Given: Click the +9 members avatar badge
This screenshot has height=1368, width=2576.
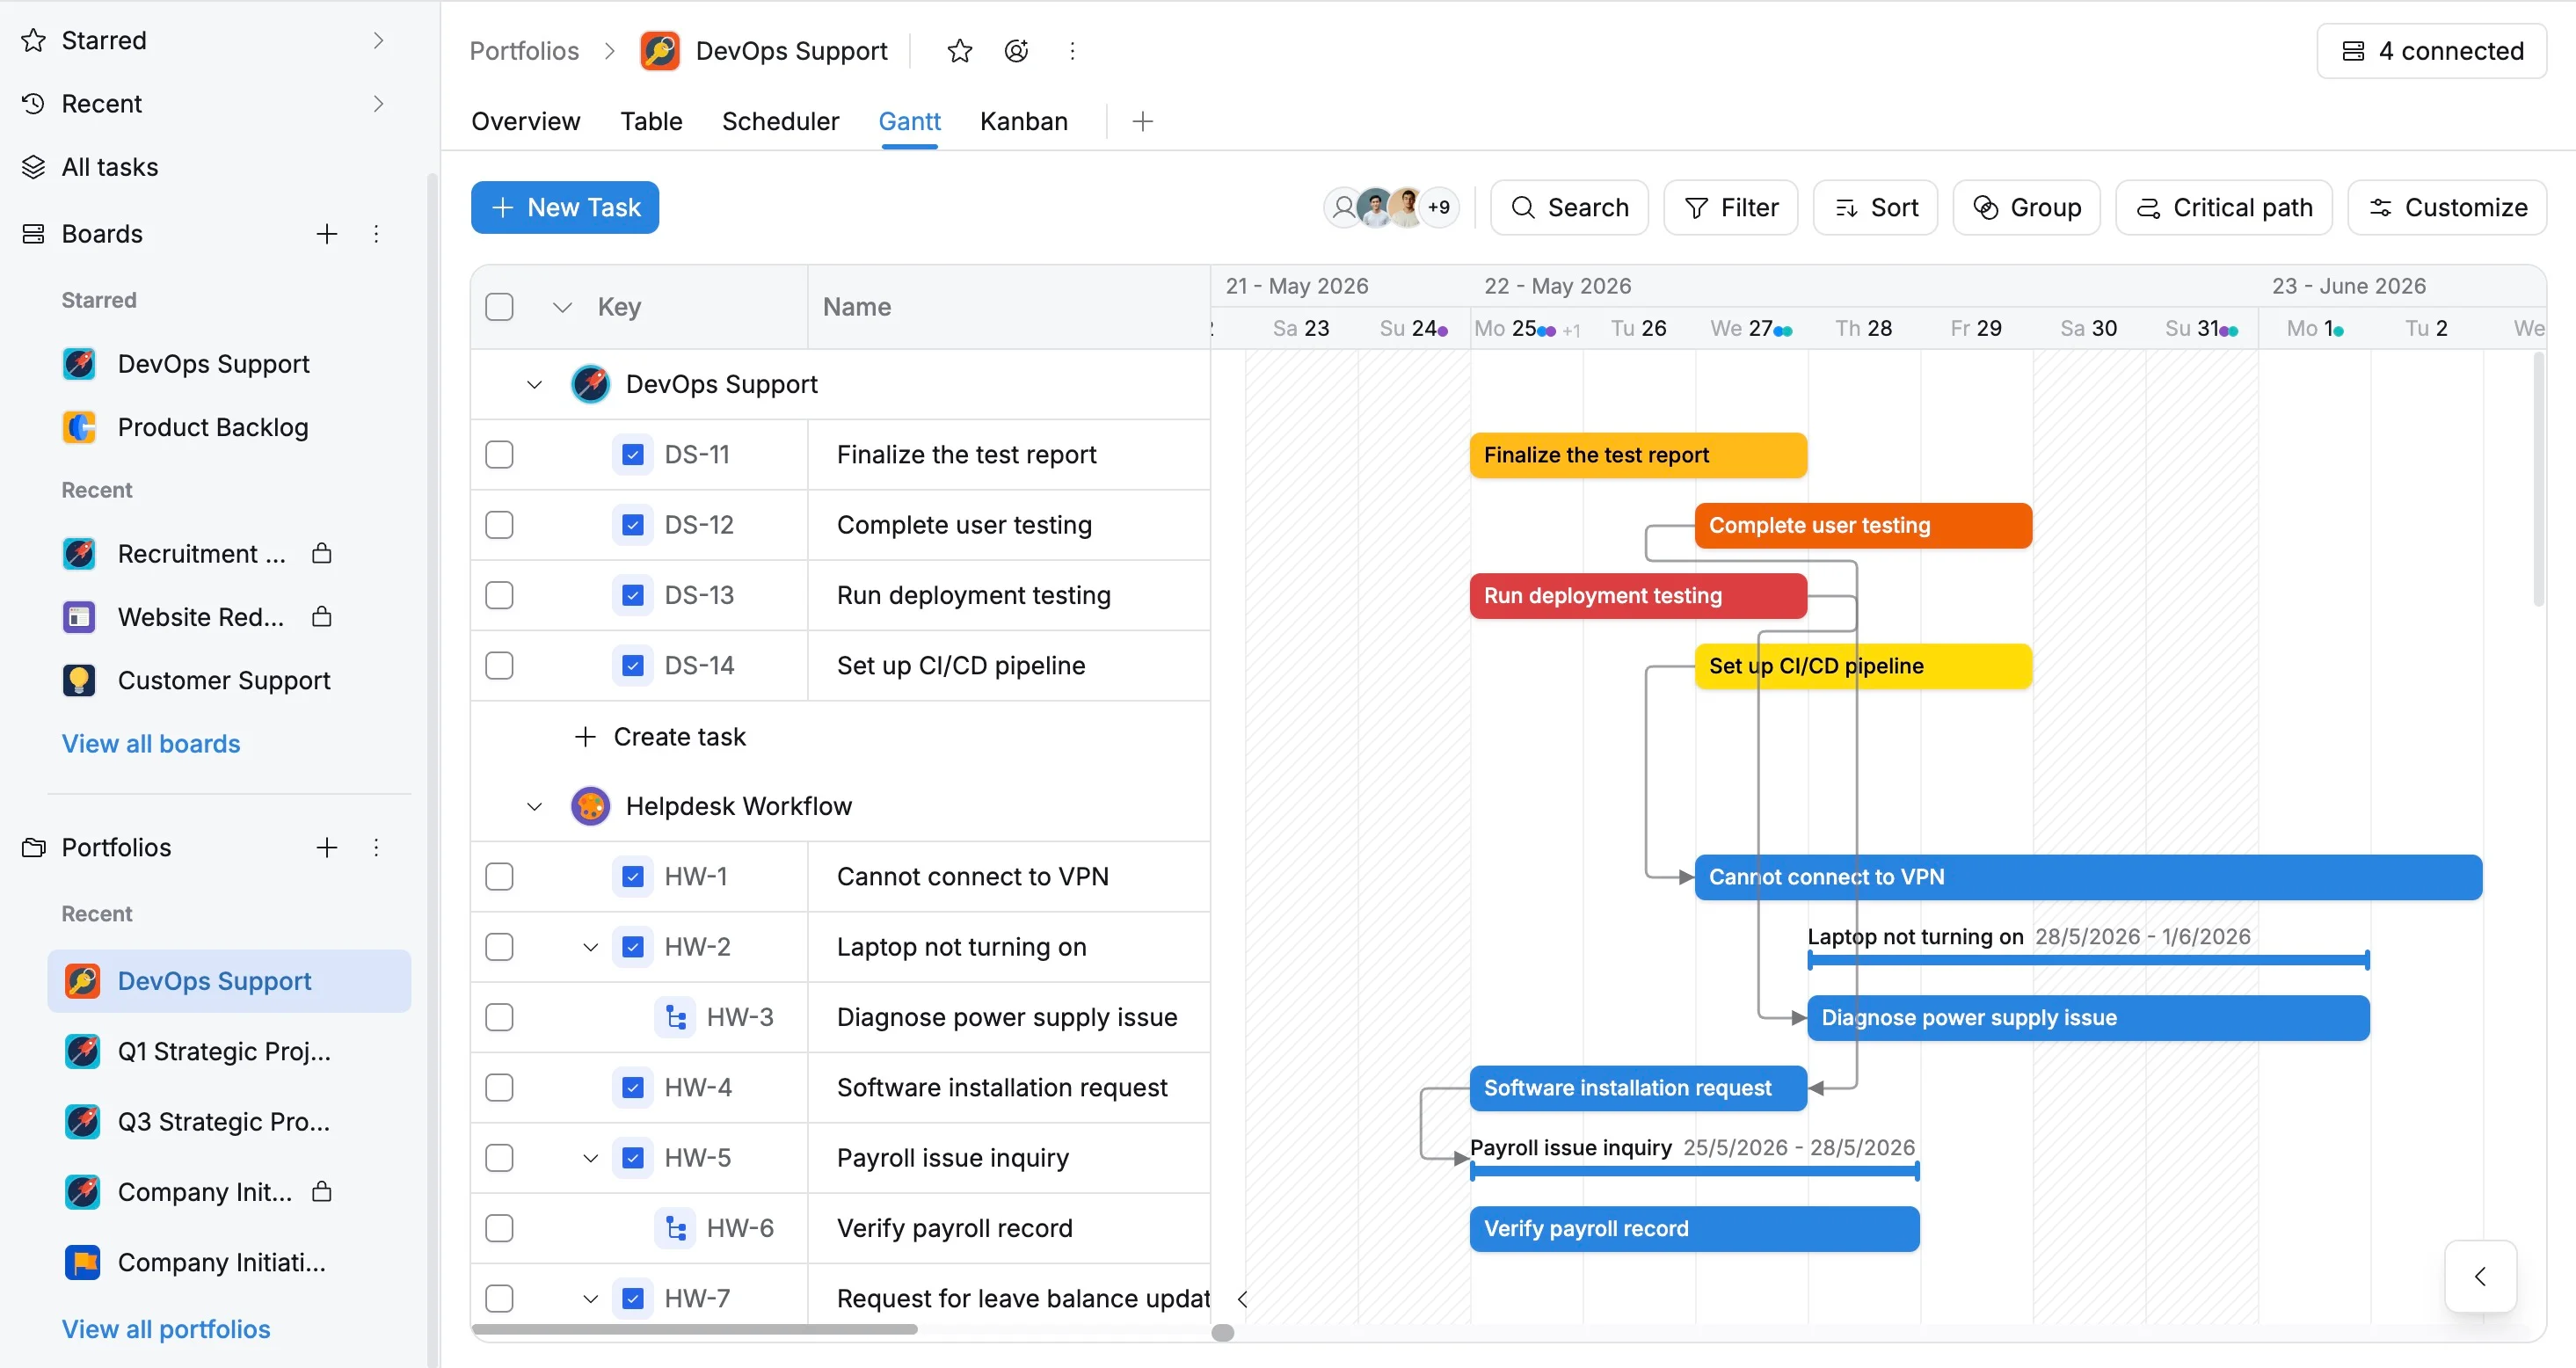Looking at the screenshot, I should [1439, 207].
